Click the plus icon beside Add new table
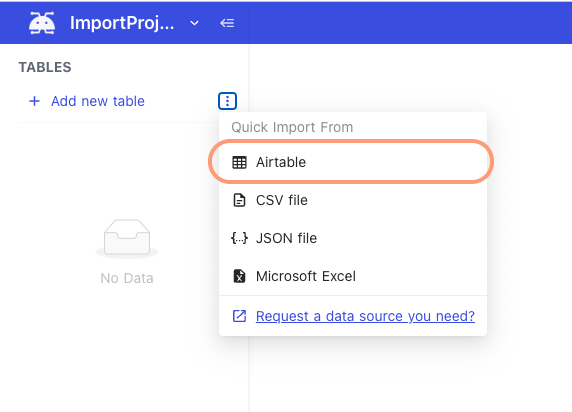 (34, 101)
